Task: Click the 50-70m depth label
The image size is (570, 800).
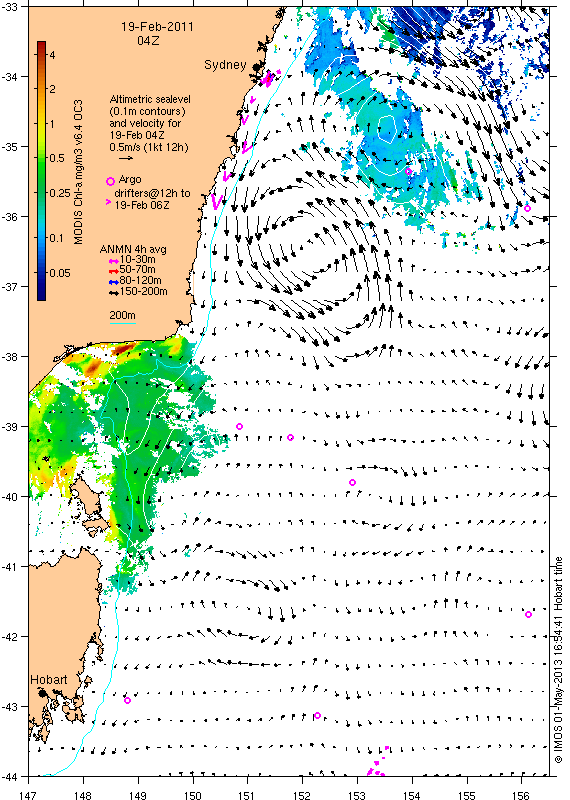Action: point(137,269)
